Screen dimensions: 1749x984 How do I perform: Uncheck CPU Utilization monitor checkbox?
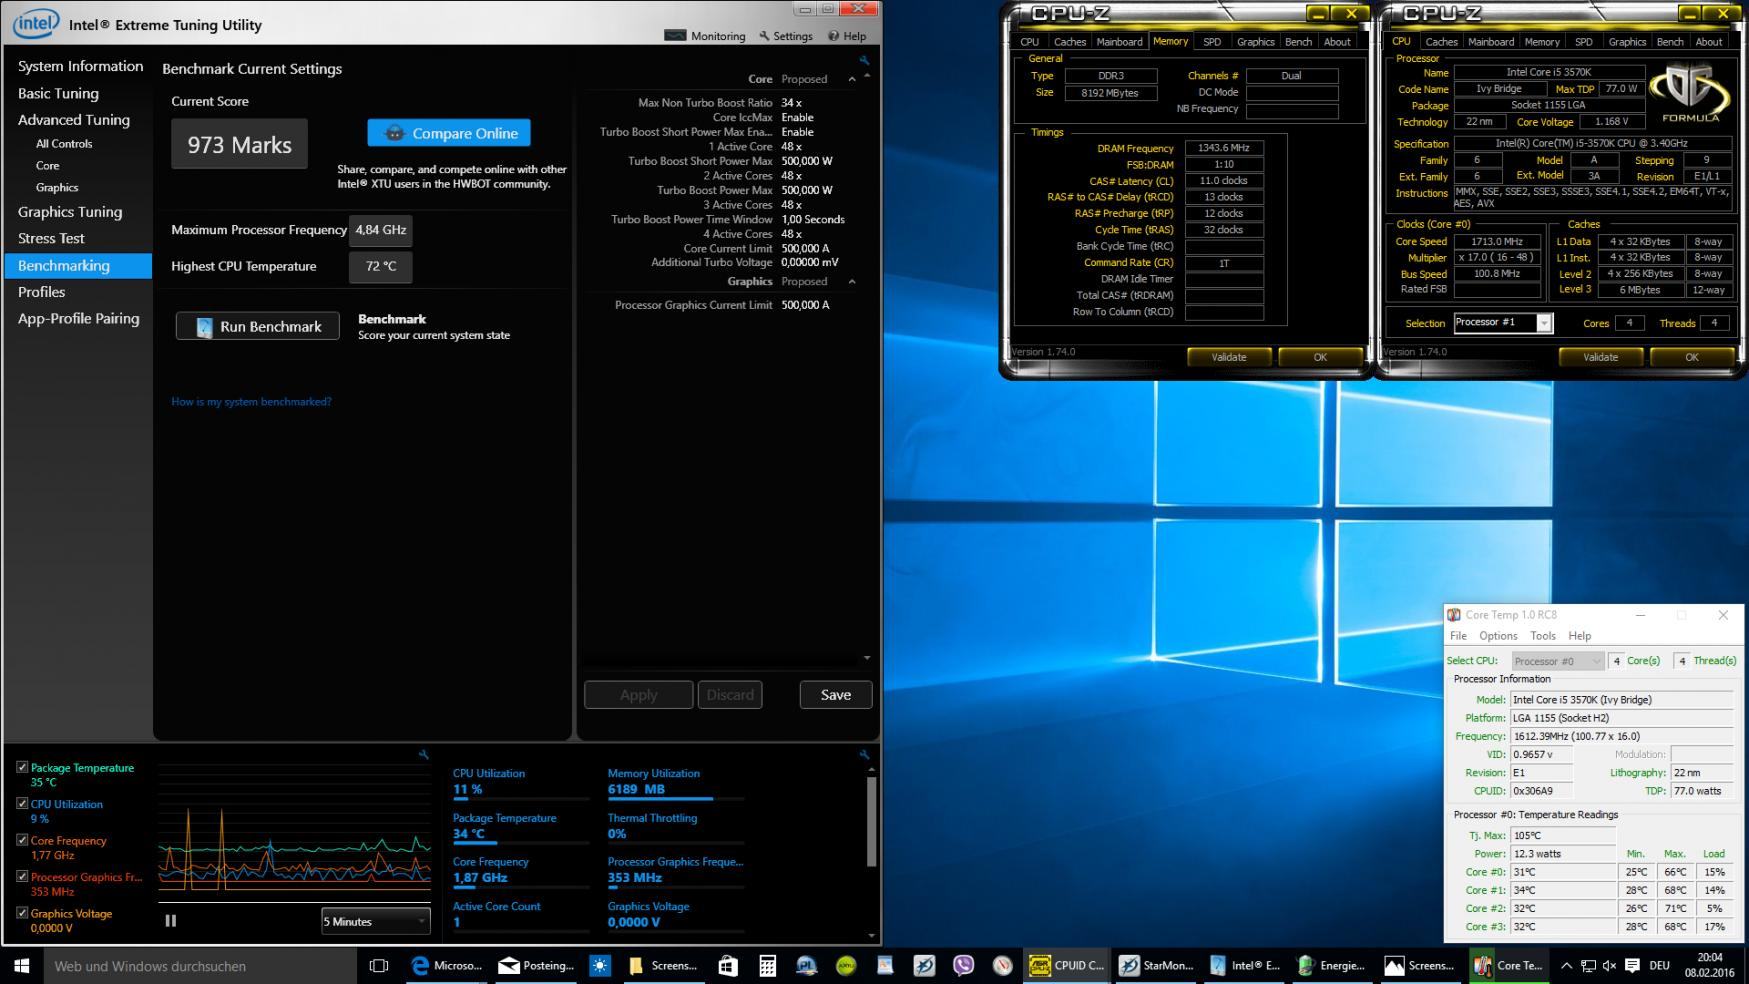click(x=22, y=803)
